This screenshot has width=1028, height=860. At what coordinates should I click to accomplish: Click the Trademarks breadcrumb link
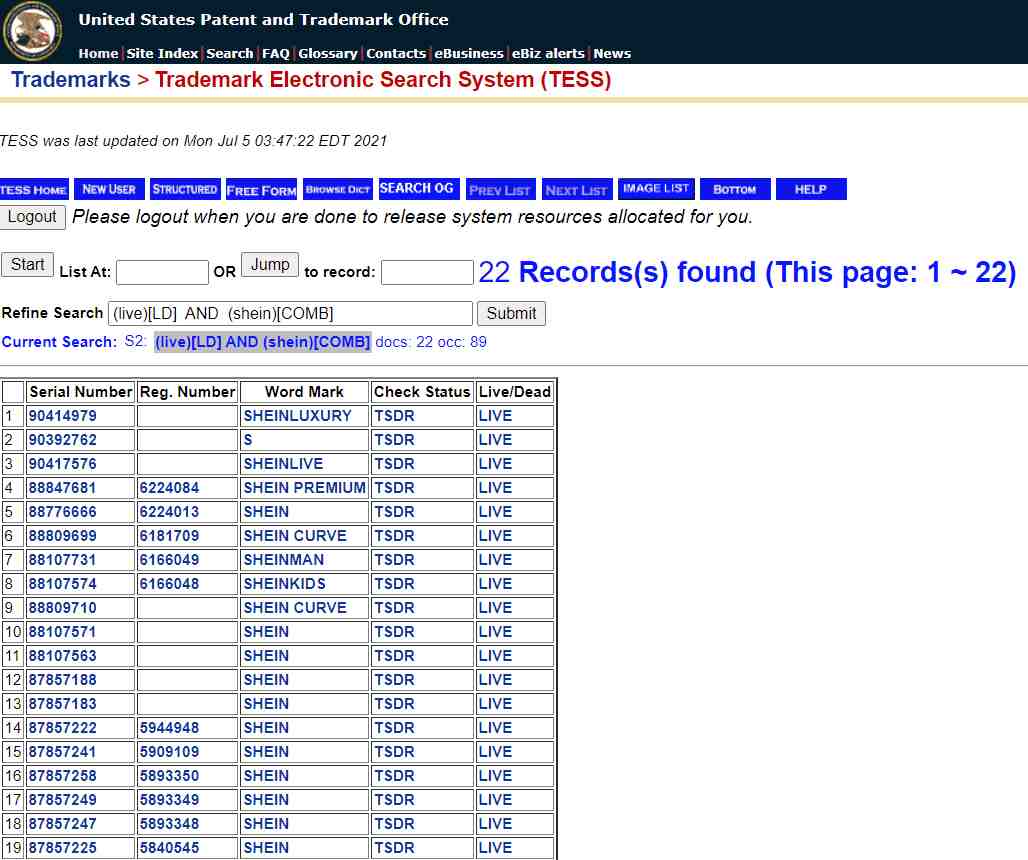(x=71, y=79)
